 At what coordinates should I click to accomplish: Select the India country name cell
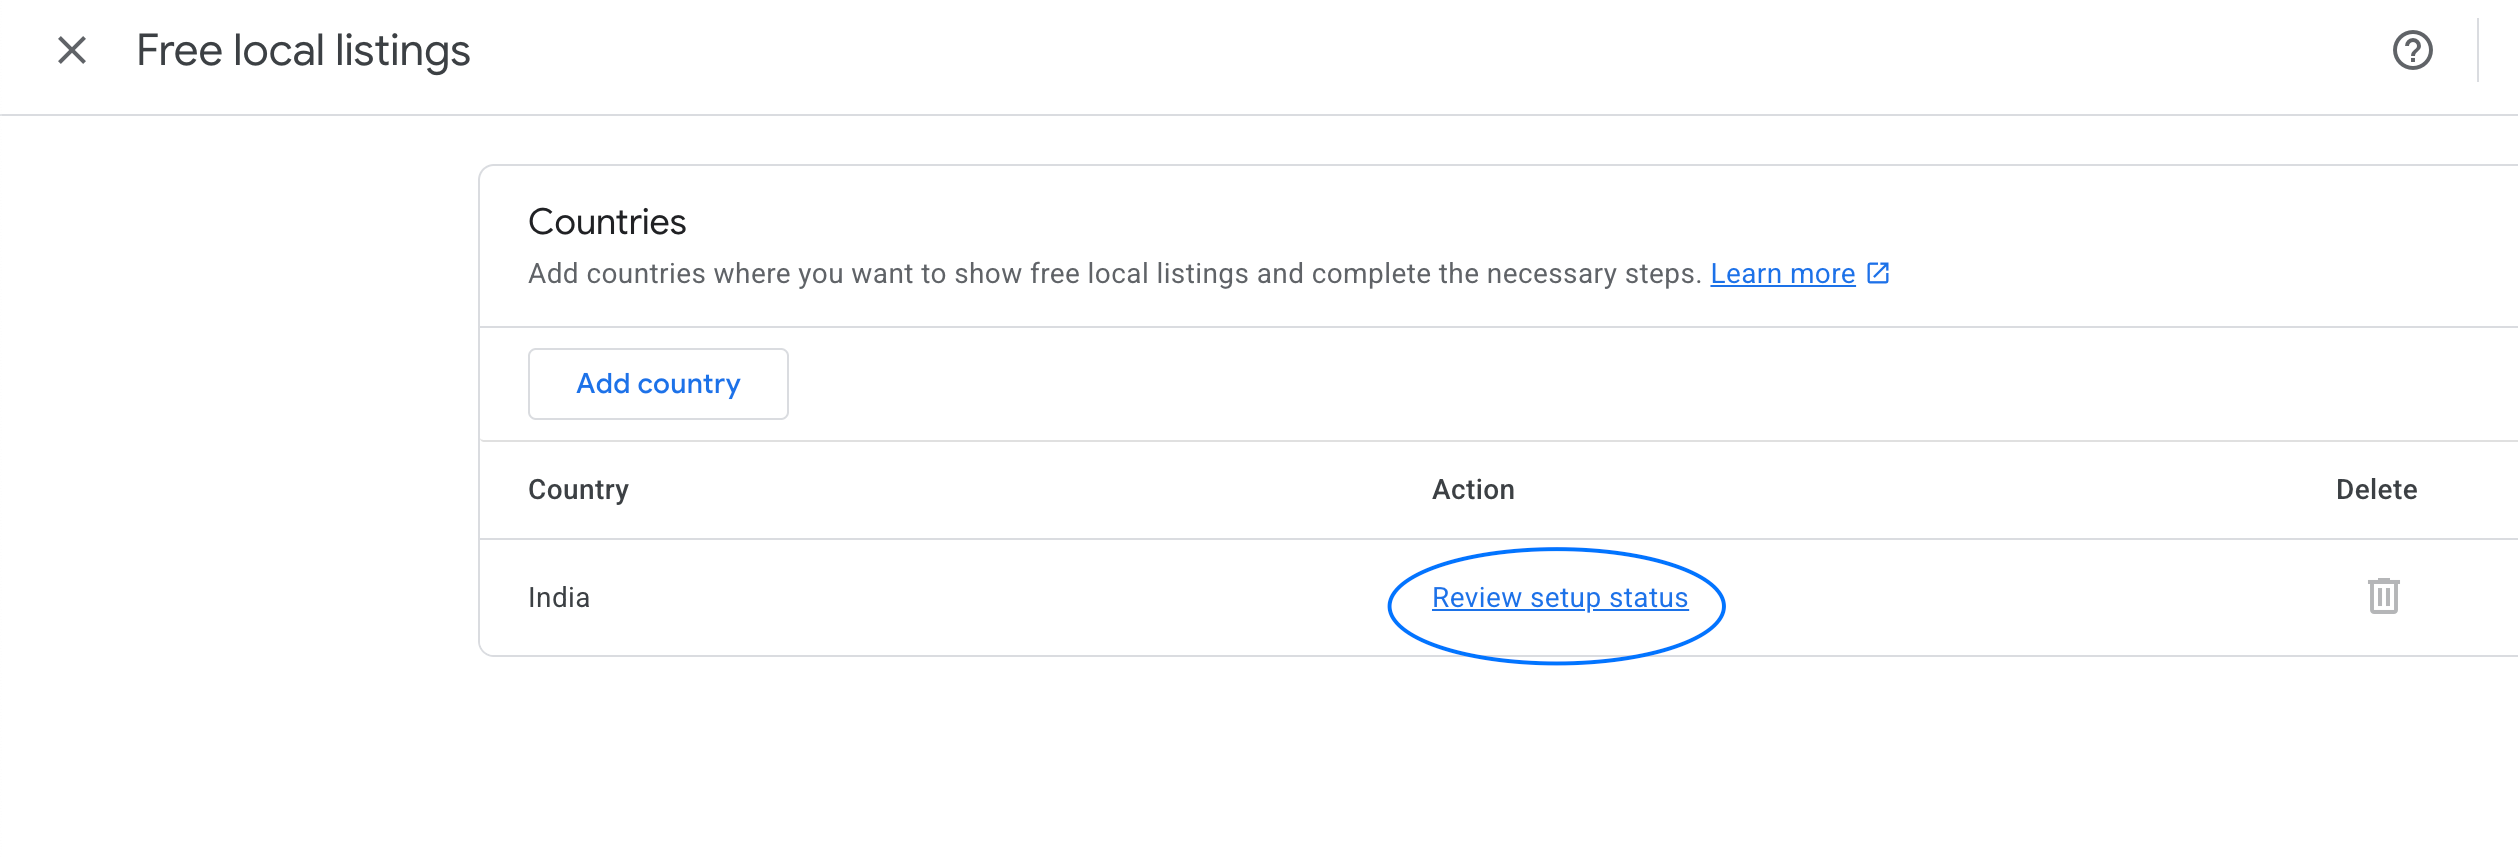pyautogui.click(x=559, y=598)
